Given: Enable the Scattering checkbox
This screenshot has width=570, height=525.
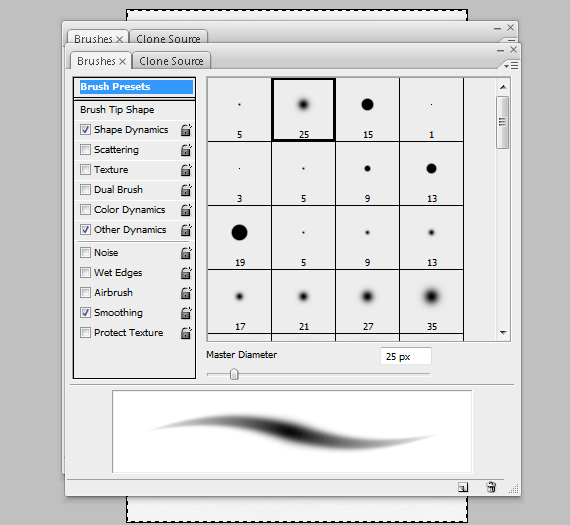Looking at the screenshot, I should click(x=85, y=149).
